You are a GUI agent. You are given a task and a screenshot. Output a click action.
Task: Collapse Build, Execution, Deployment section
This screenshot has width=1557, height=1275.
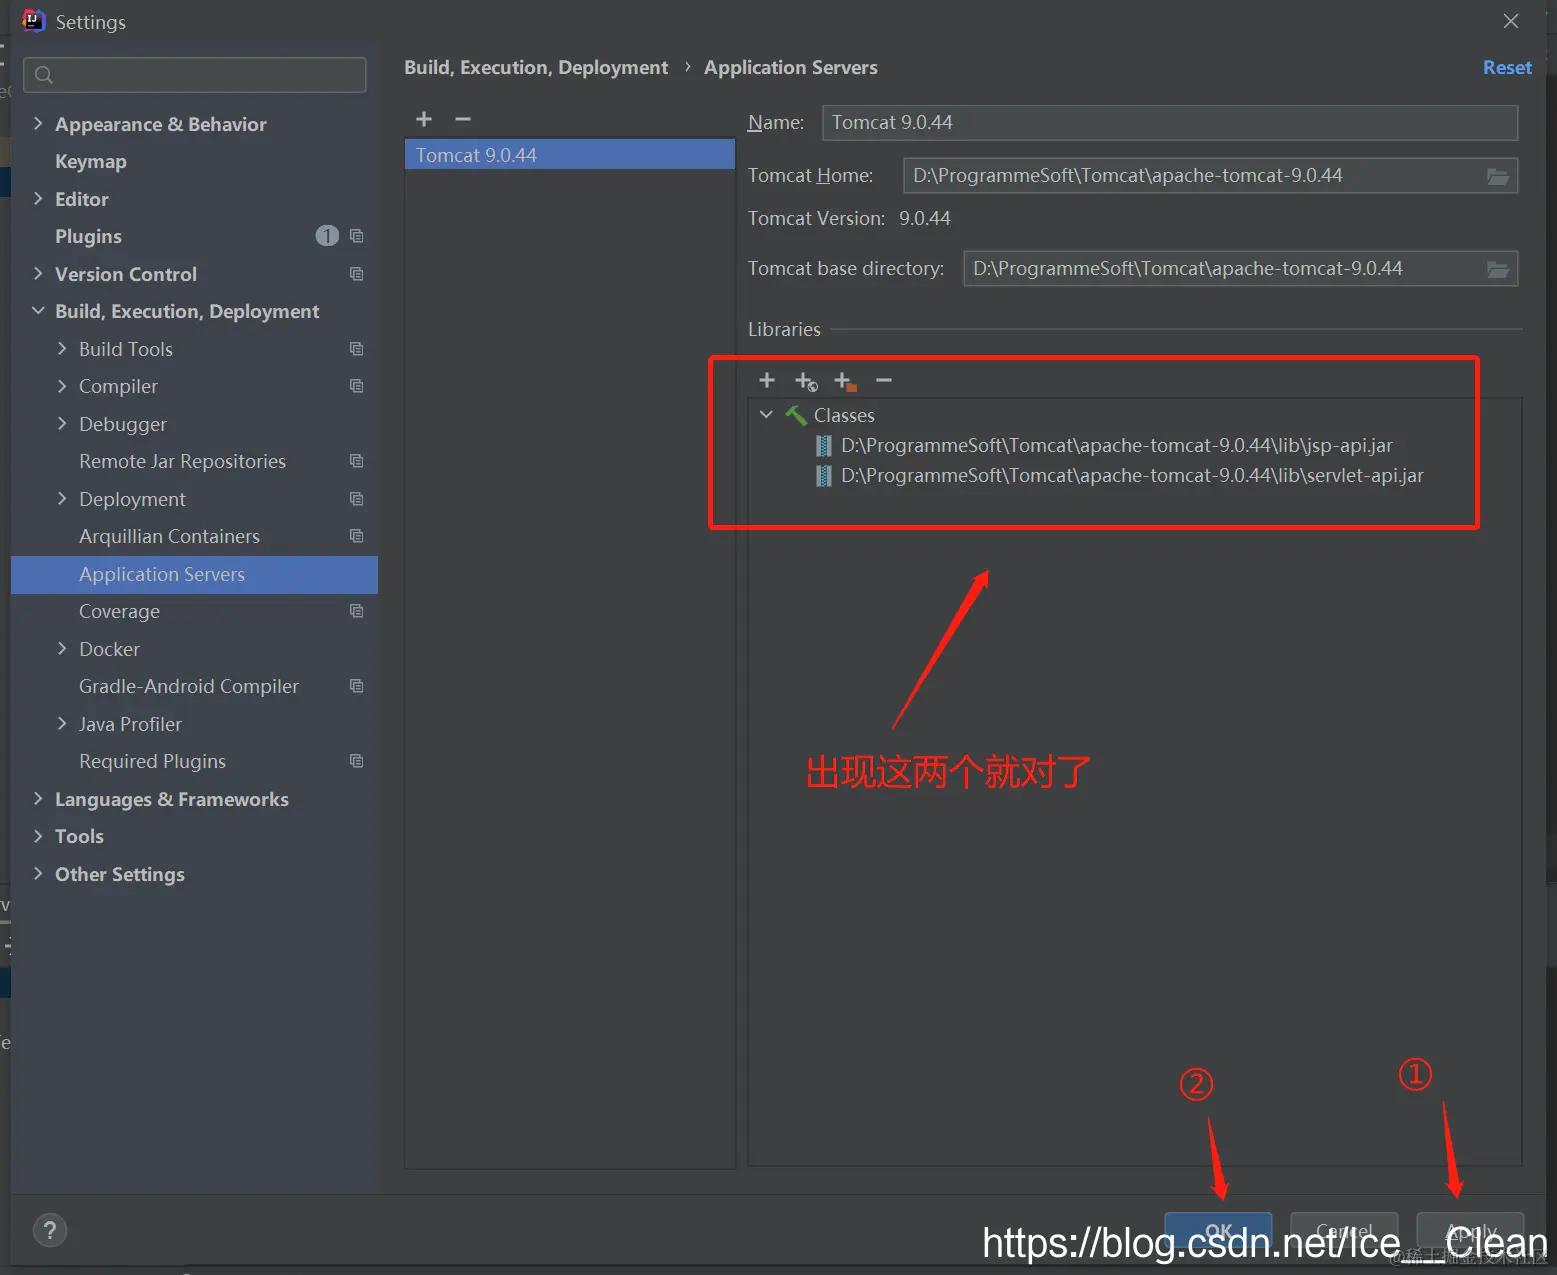38,311
